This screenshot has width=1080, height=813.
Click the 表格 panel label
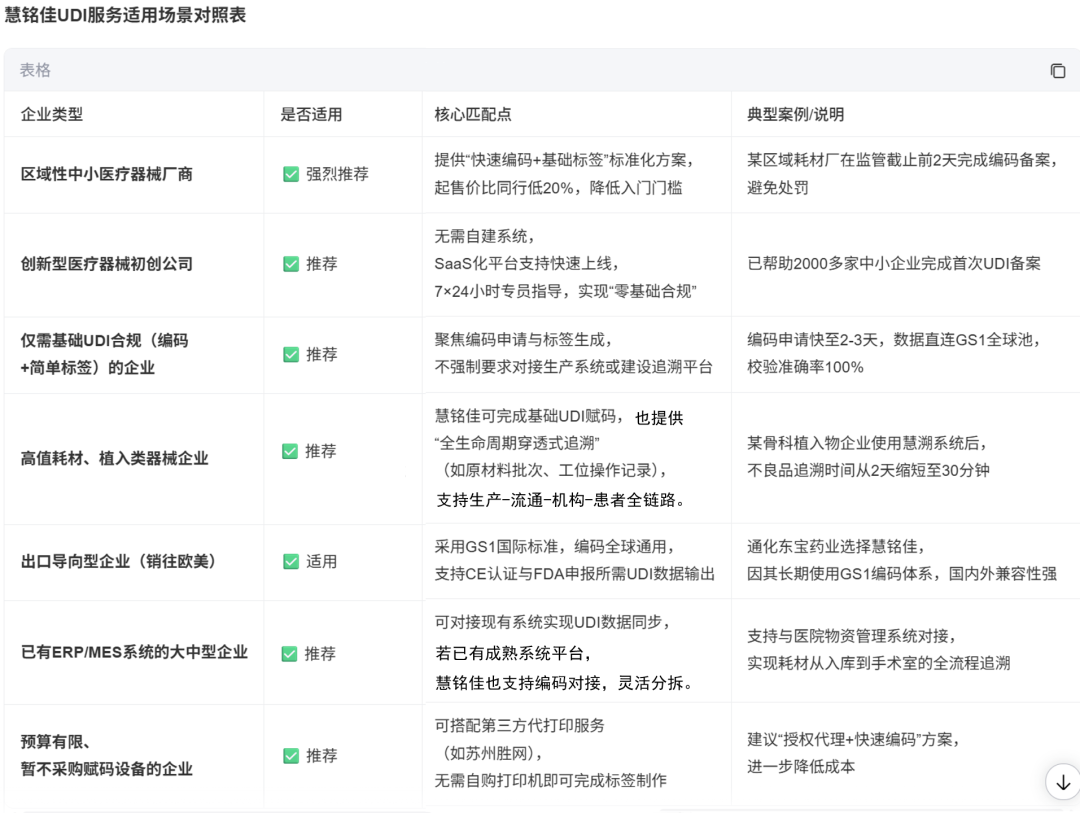coord(33,71)
